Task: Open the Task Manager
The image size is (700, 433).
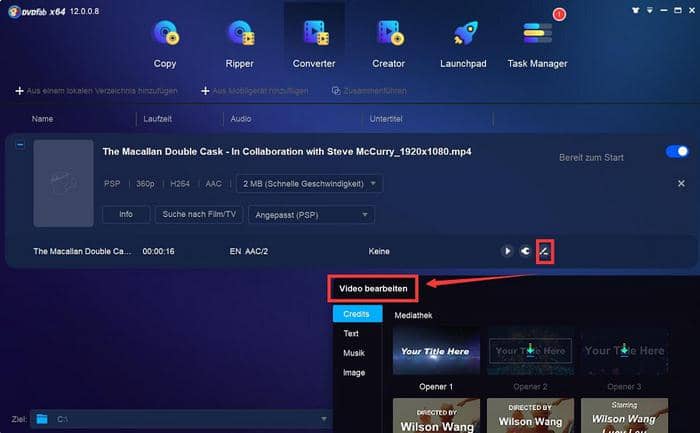Action: point(538,43)
